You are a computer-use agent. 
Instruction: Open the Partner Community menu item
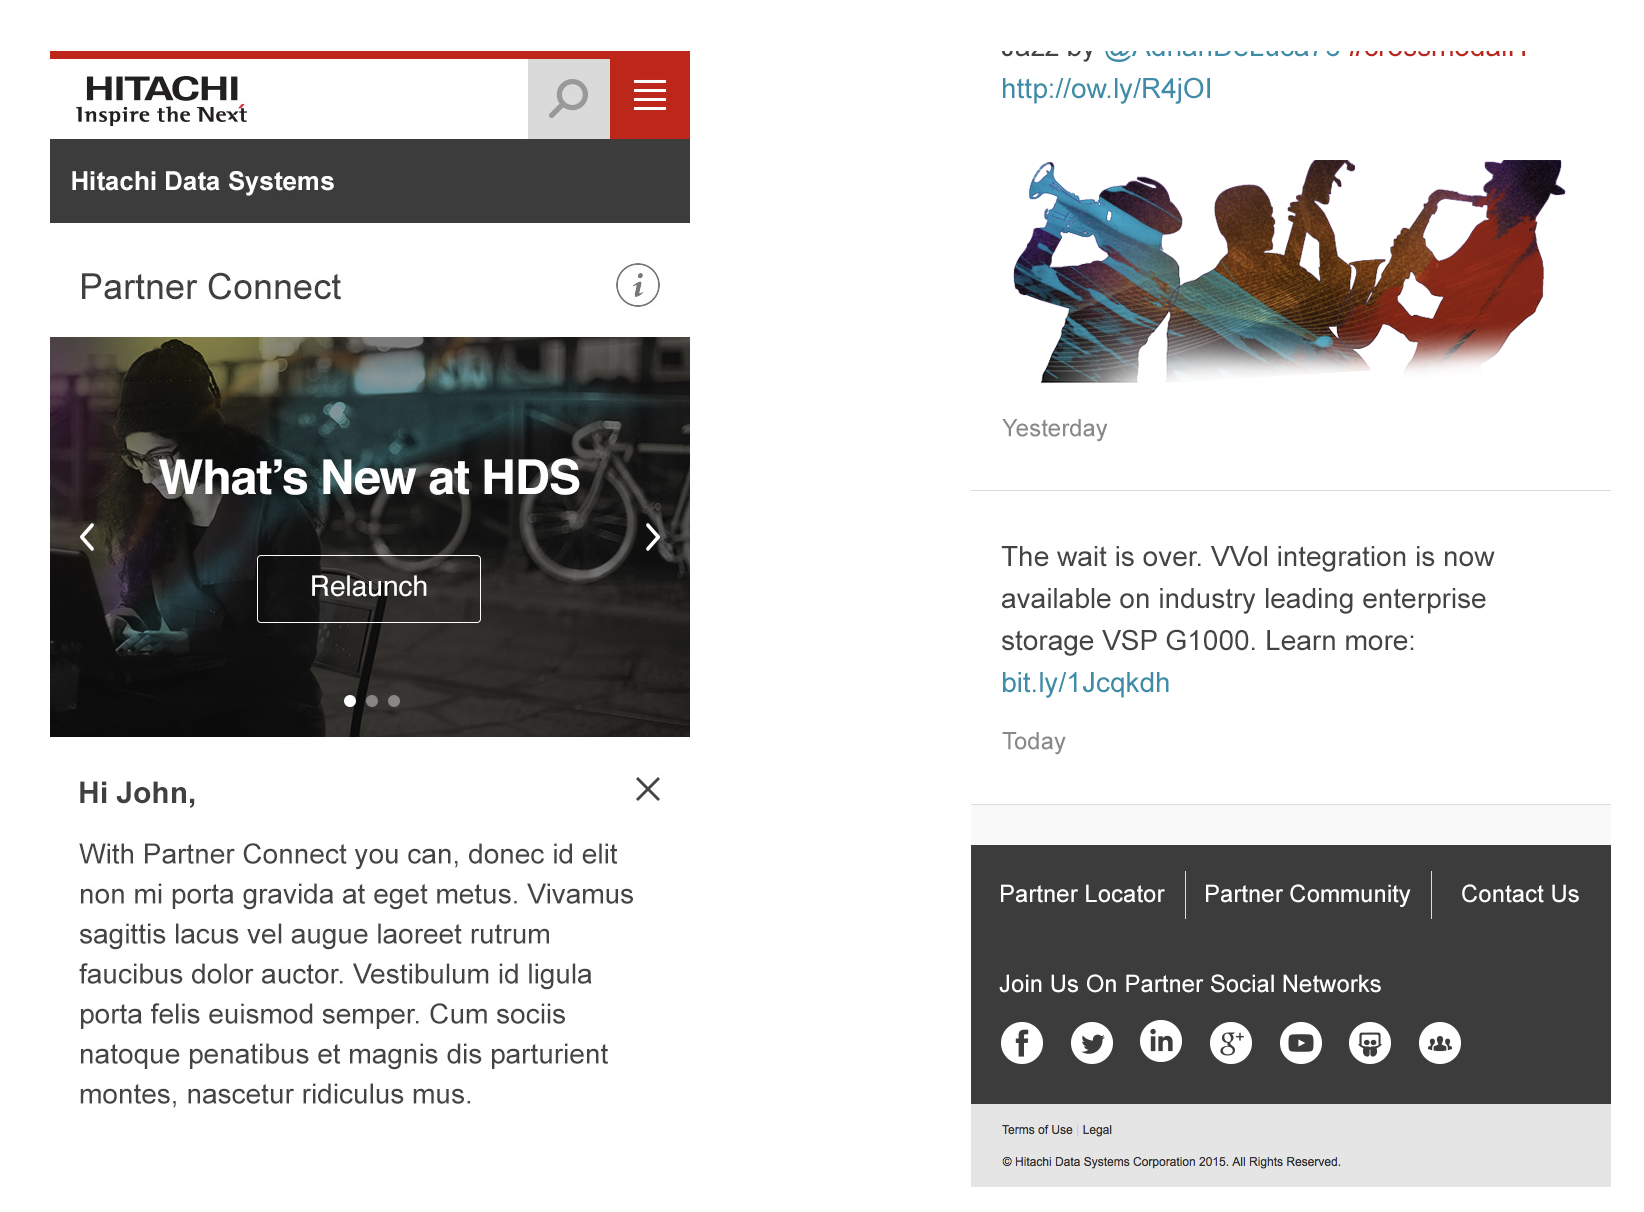1307,894
